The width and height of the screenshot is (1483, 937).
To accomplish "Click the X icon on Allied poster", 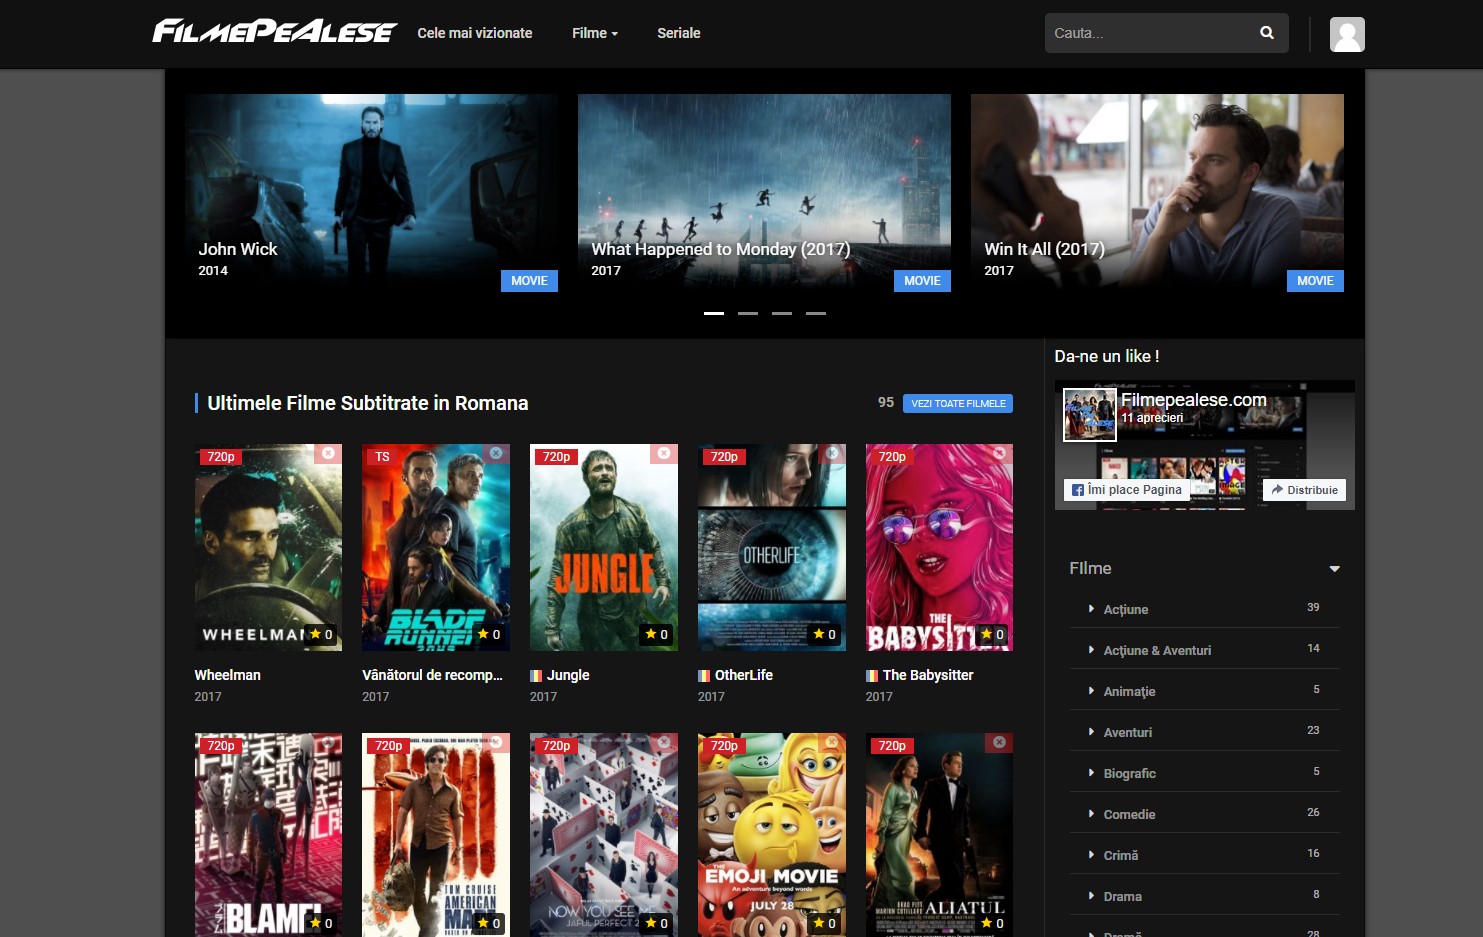I will pyautogui.click(x=999, y=742).
